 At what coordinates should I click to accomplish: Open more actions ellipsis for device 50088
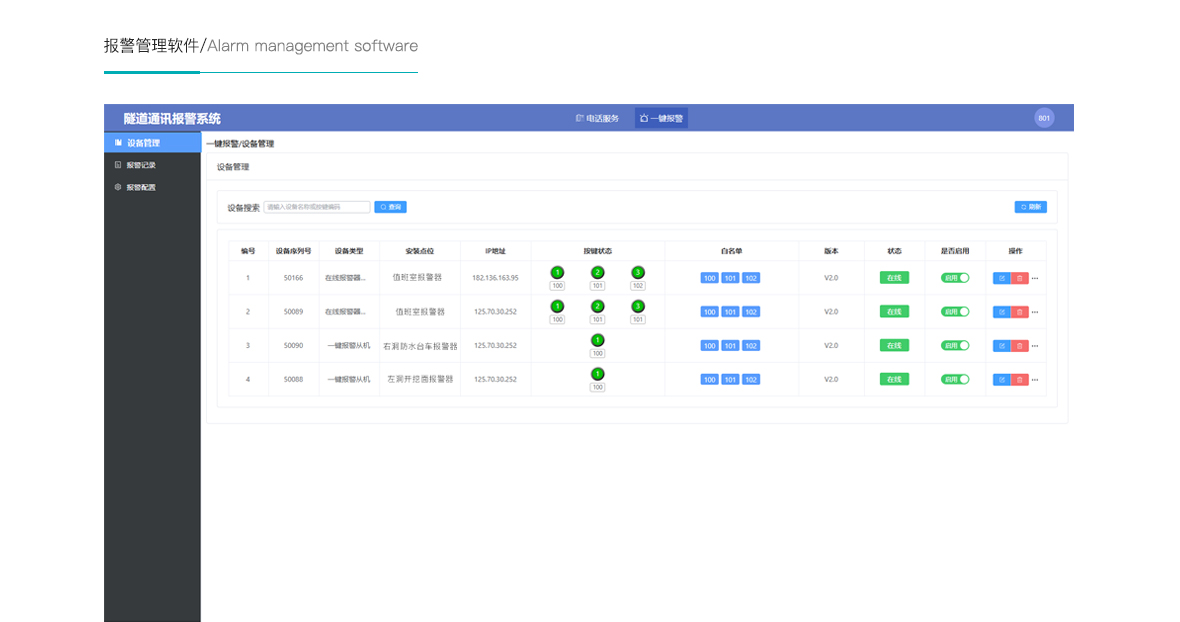tap(1036, 380)
